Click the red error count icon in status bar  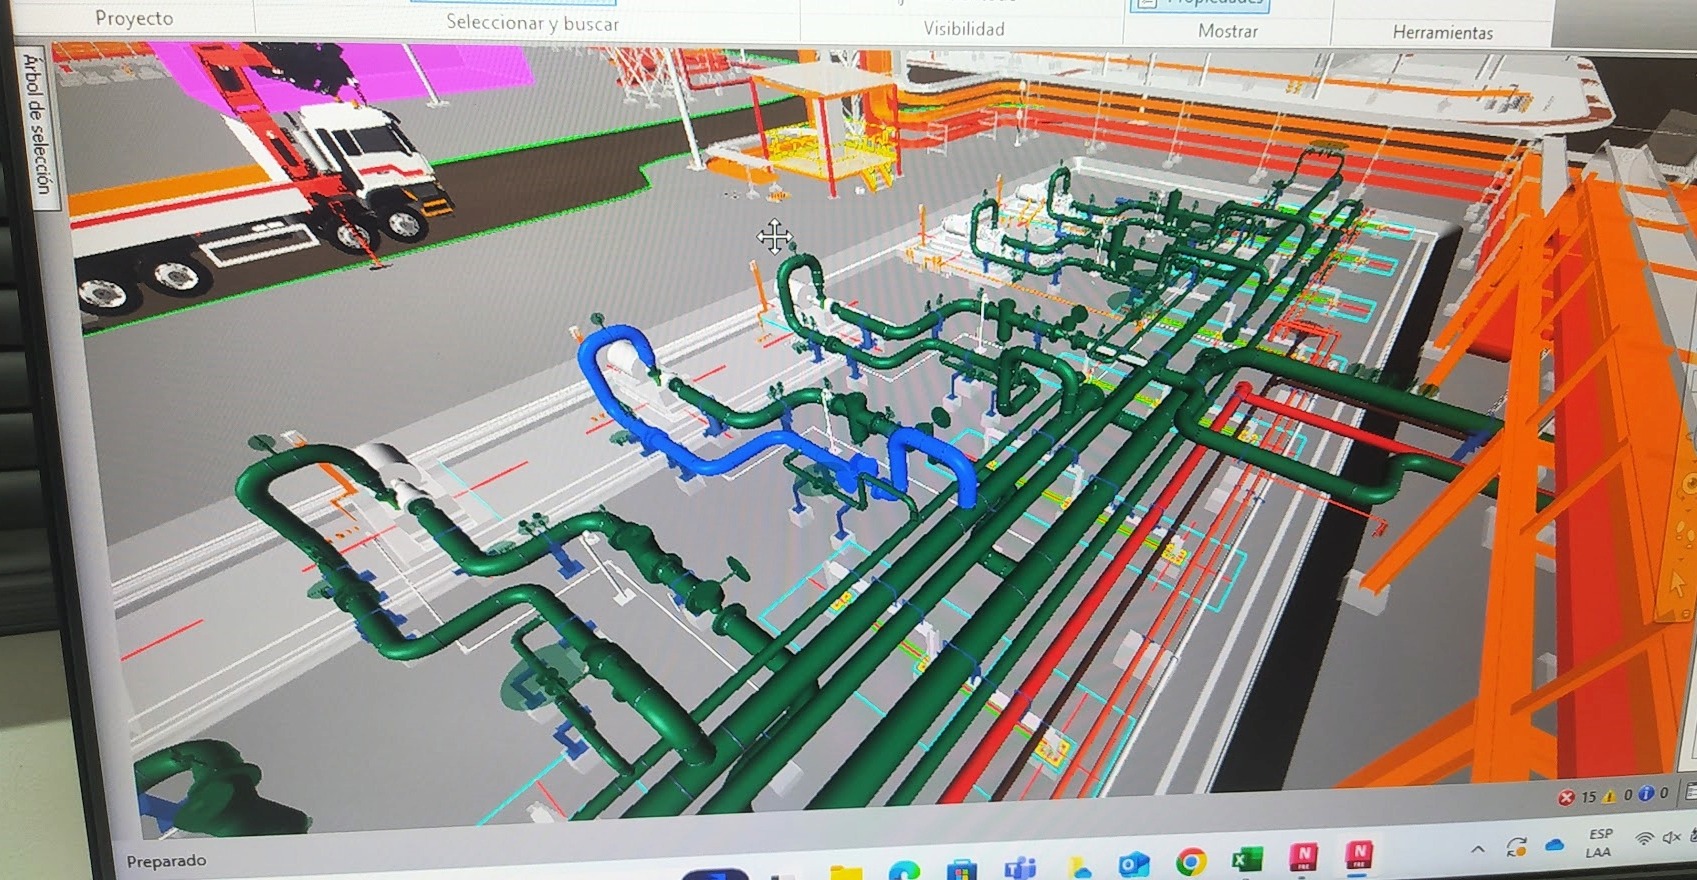point(1566,797)
